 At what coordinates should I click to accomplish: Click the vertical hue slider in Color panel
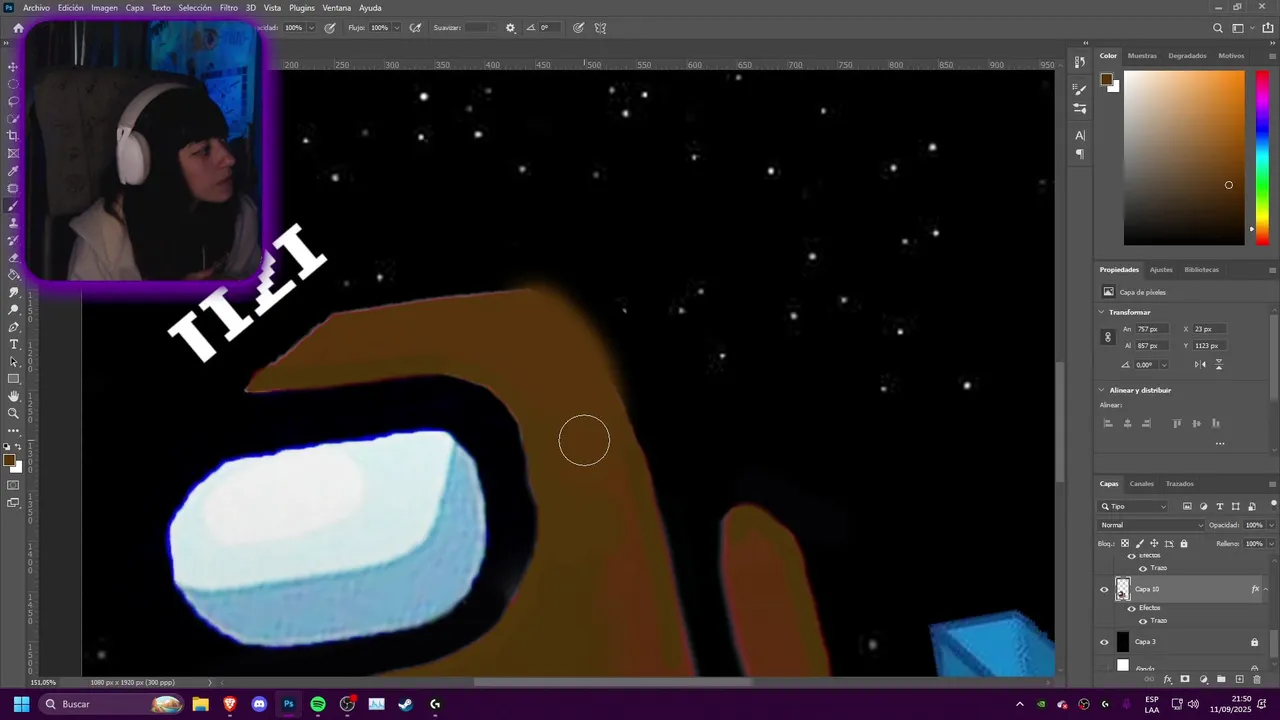click(1262, 157)
